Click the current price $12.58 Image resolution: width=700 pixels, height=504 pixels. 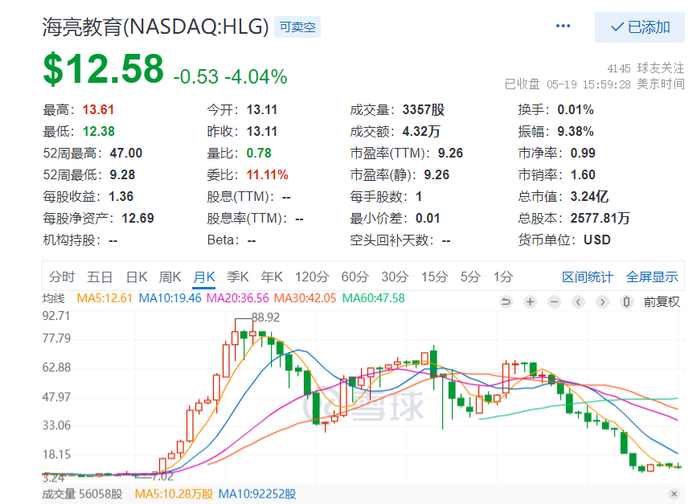tap(104, 69)
